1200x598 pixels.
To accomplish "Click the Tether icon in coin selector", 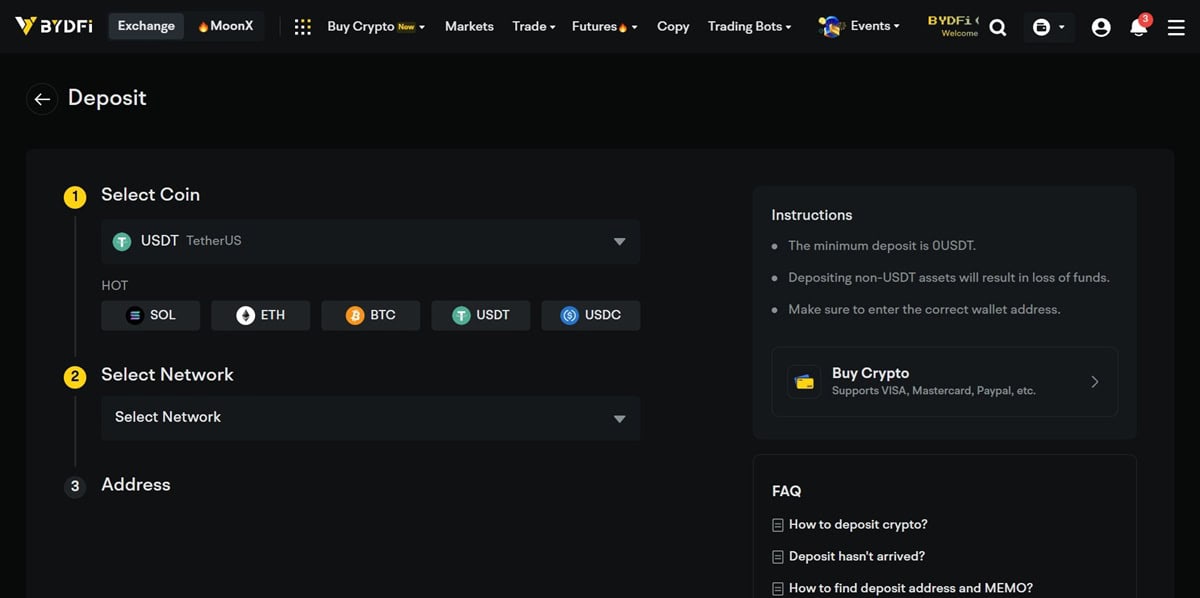I will tap(122, 241).
